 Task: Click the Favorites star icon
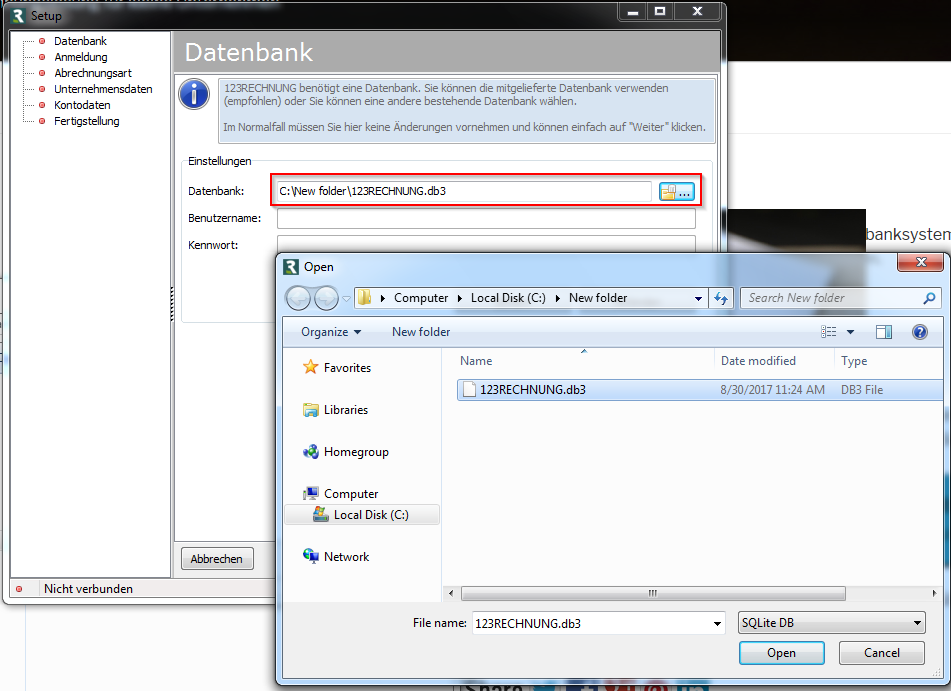pyautogui.click(x=311, y=367)
